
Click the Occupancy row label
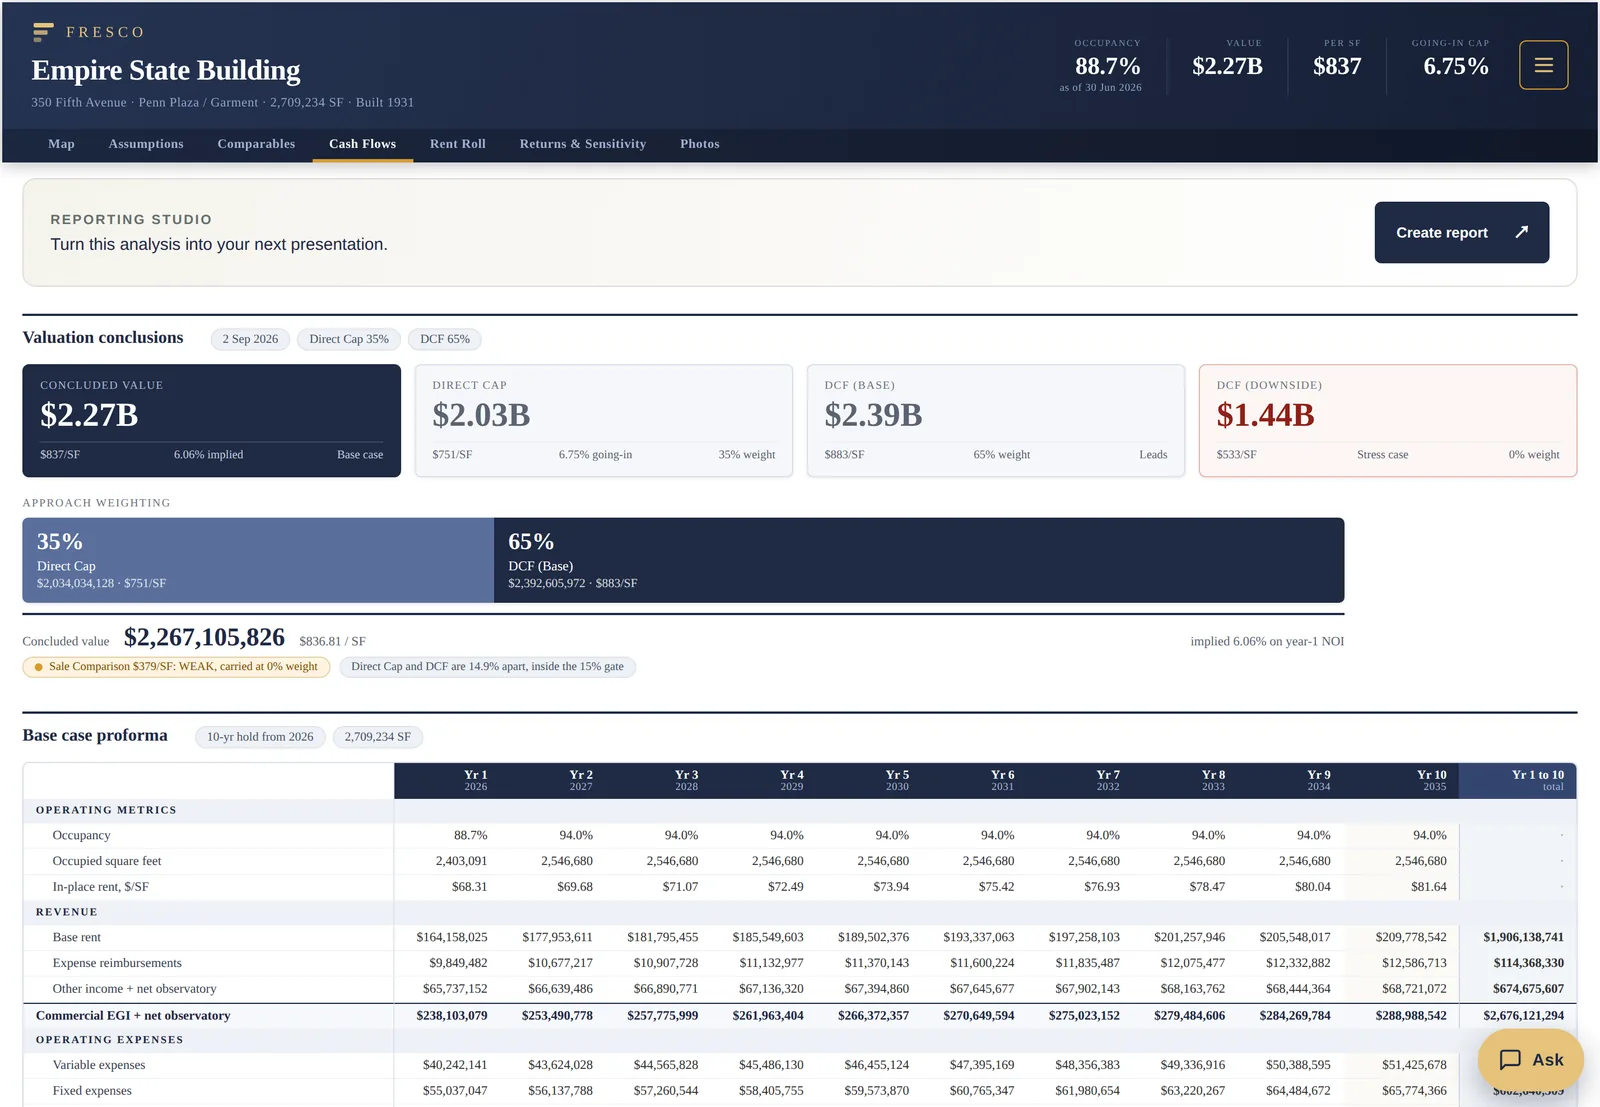[x=81, y=835]
